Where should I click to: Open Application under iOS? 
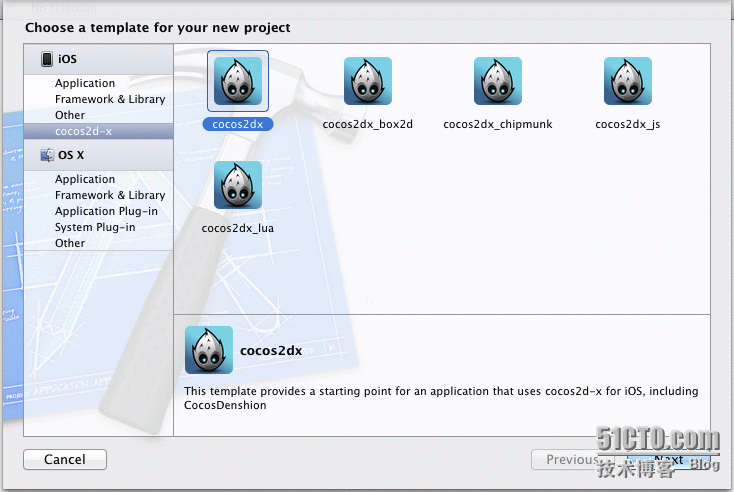click(85, 83)
